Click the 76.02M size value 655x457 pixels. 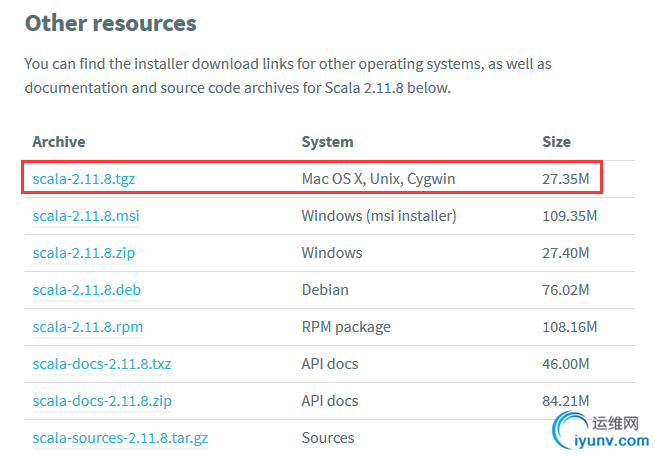coord(566,290)
